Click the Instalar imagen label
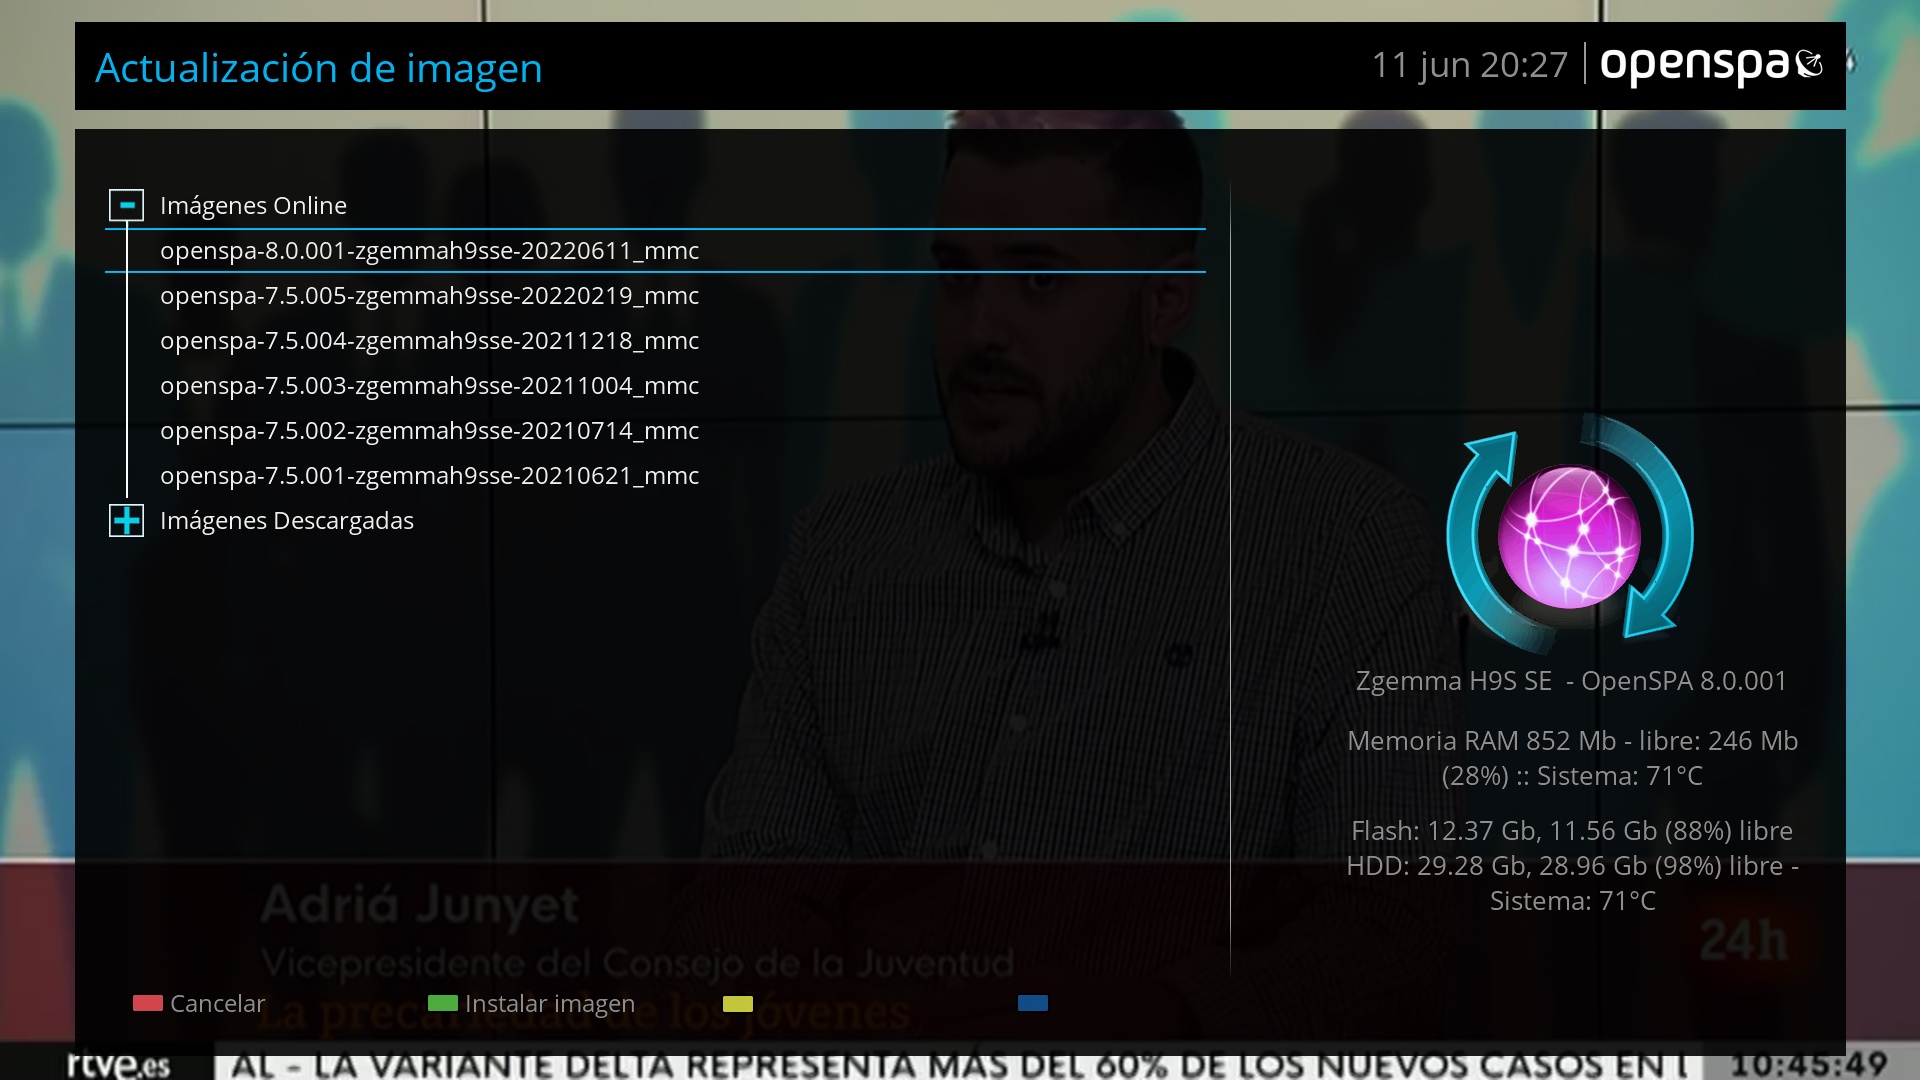Image resolution: width=1920 pixels, height=1080 pixels. [x=549, y=1003]
